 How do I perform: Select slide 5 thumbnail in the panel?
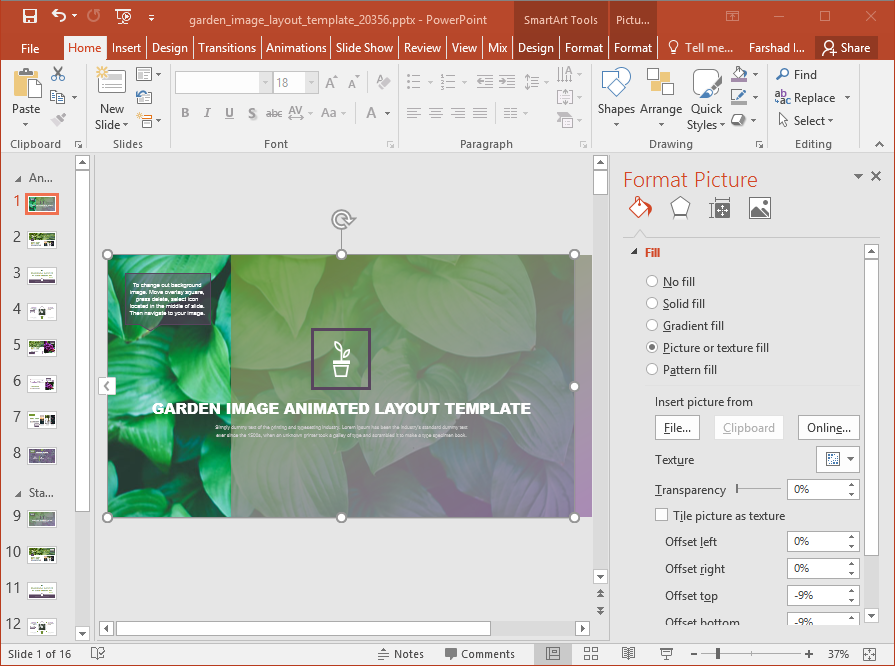42,347
